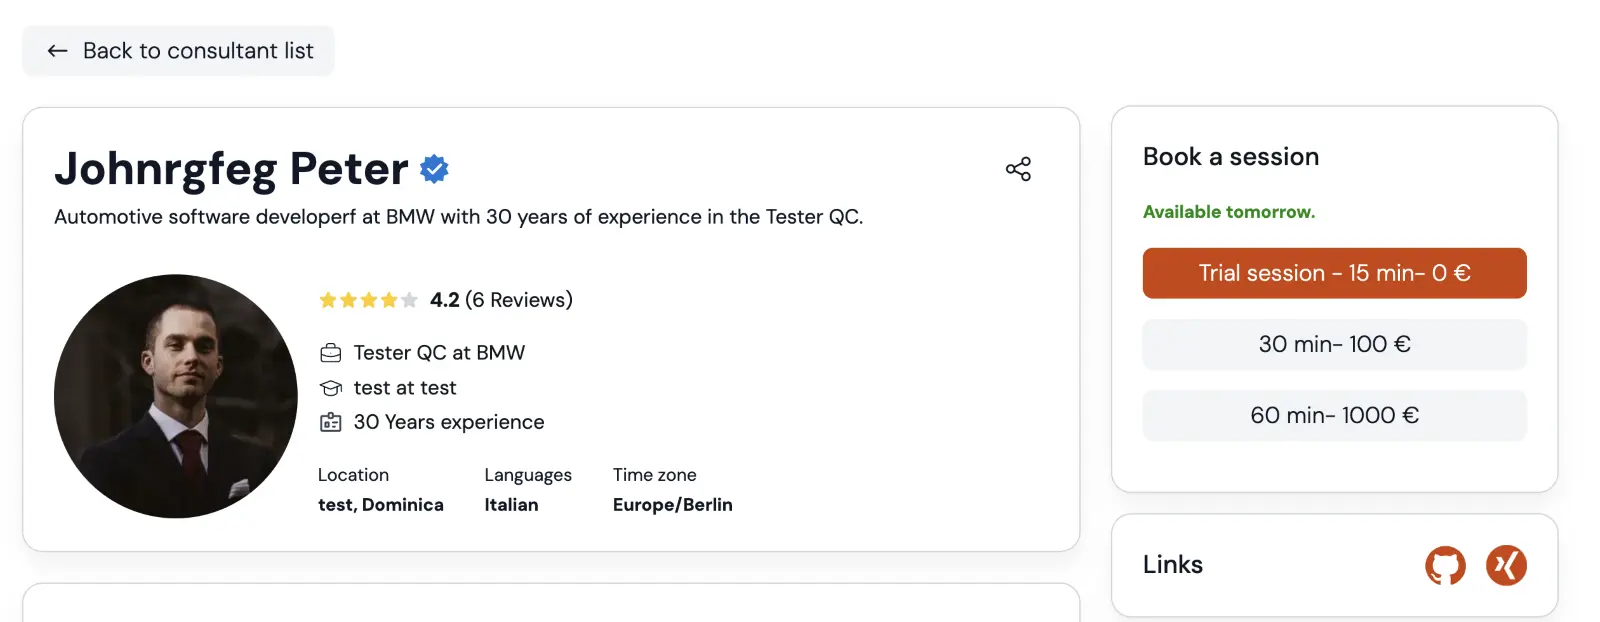Viewport: 1600px width, 622px height.
Task: Click the back arrow icon
Action: (x=58, y=51)
